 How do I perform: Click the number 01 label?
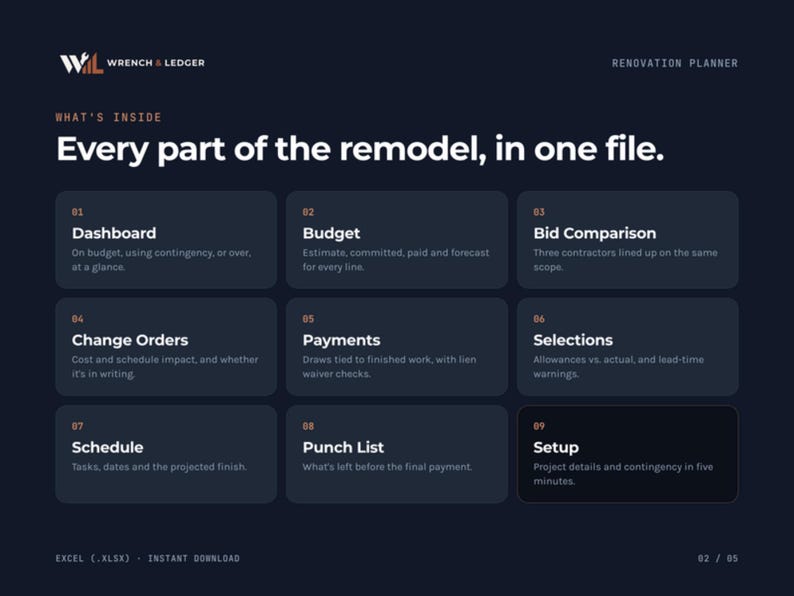tap(77, 212)
